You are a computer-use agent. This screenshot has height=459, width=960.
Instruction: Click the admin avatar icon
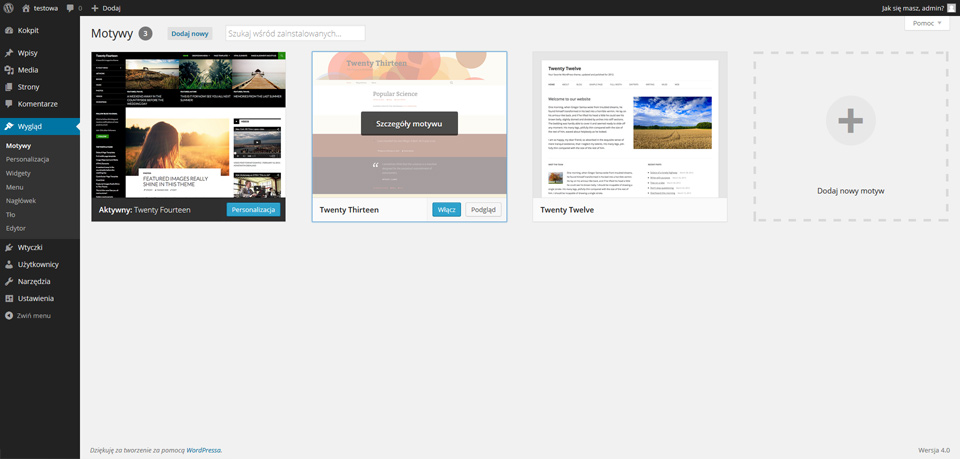[x=950, y=8]
